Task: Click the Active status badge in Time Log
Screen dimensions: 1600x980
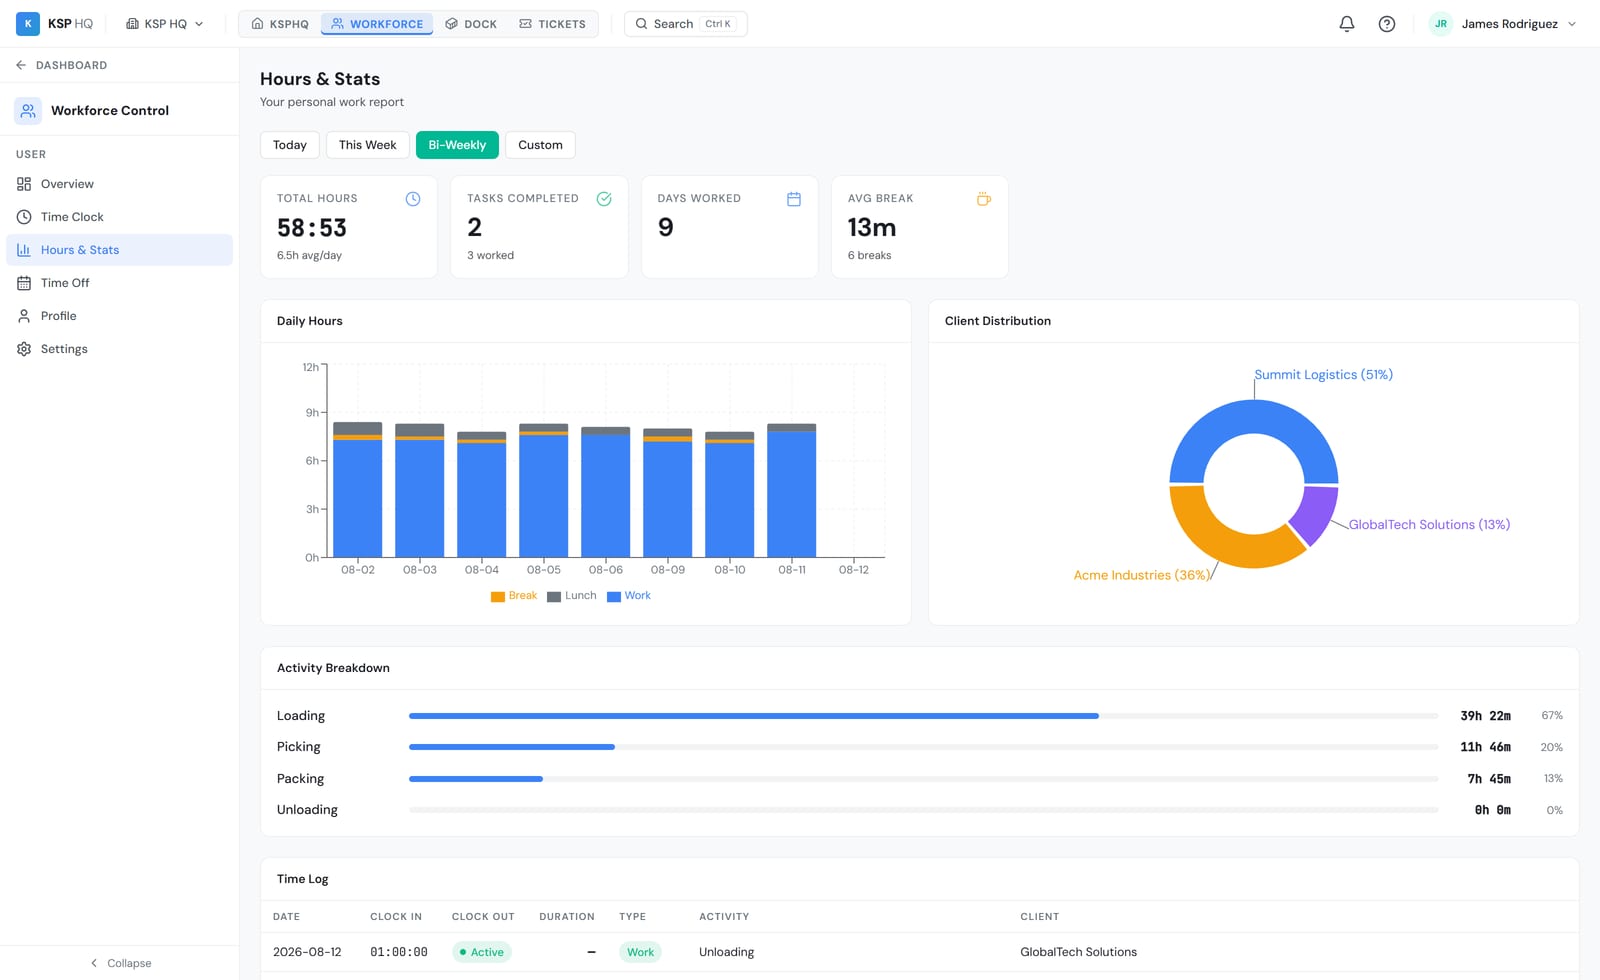Action: (482, 952)
